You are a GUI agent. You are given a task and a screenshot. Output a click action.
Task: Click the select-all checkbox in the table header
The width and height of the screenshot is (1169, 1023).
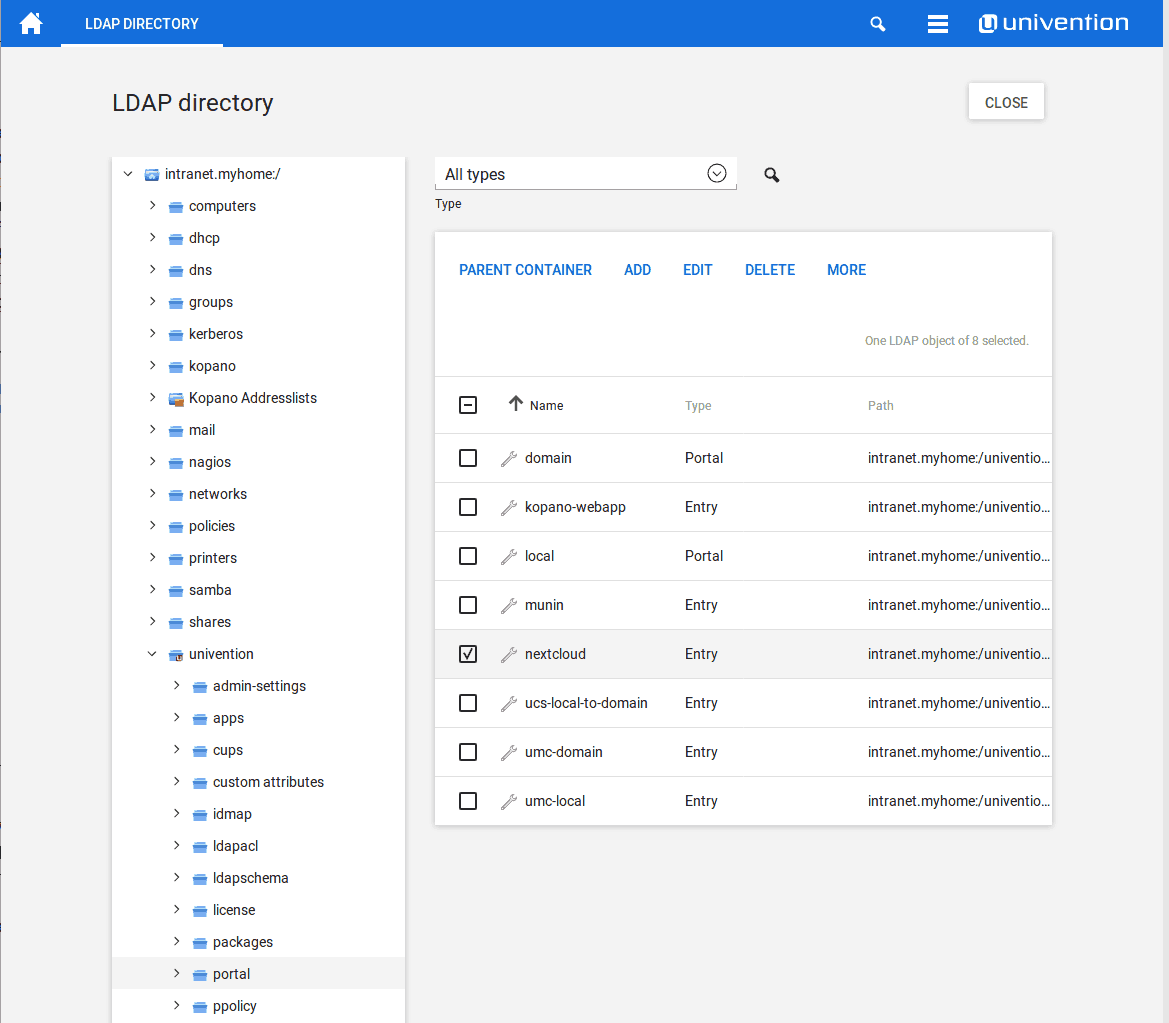point(467,404)
